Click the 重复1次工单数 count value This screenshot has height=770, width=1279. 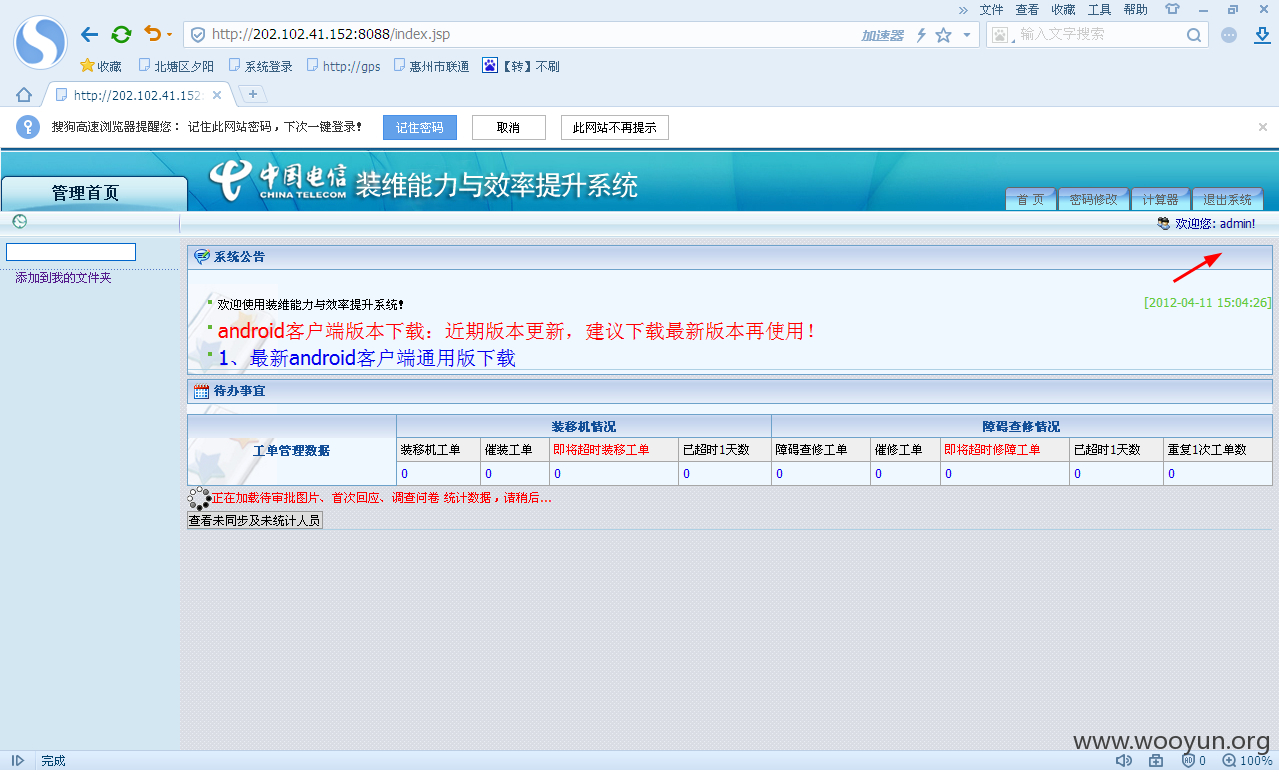pyautogui.click(x=1171, y=474)
